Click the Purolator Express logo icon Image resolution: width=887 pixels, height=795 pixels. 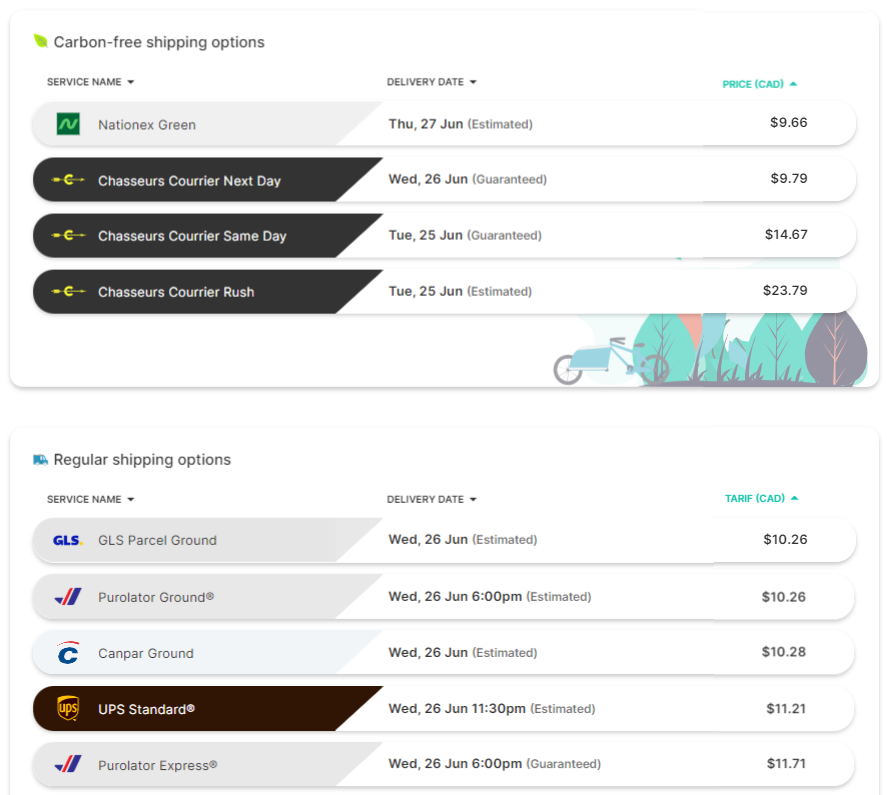point(68,764)
